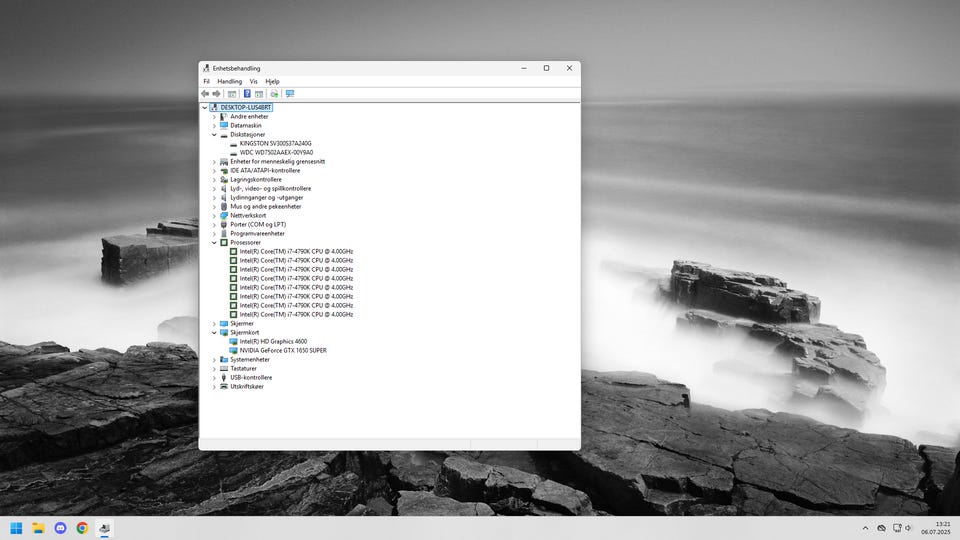Image resolution: width=960 pixels, height=540 pixels.
Task: Collapse the Prosessorer tree node
Action: [213, 243]
